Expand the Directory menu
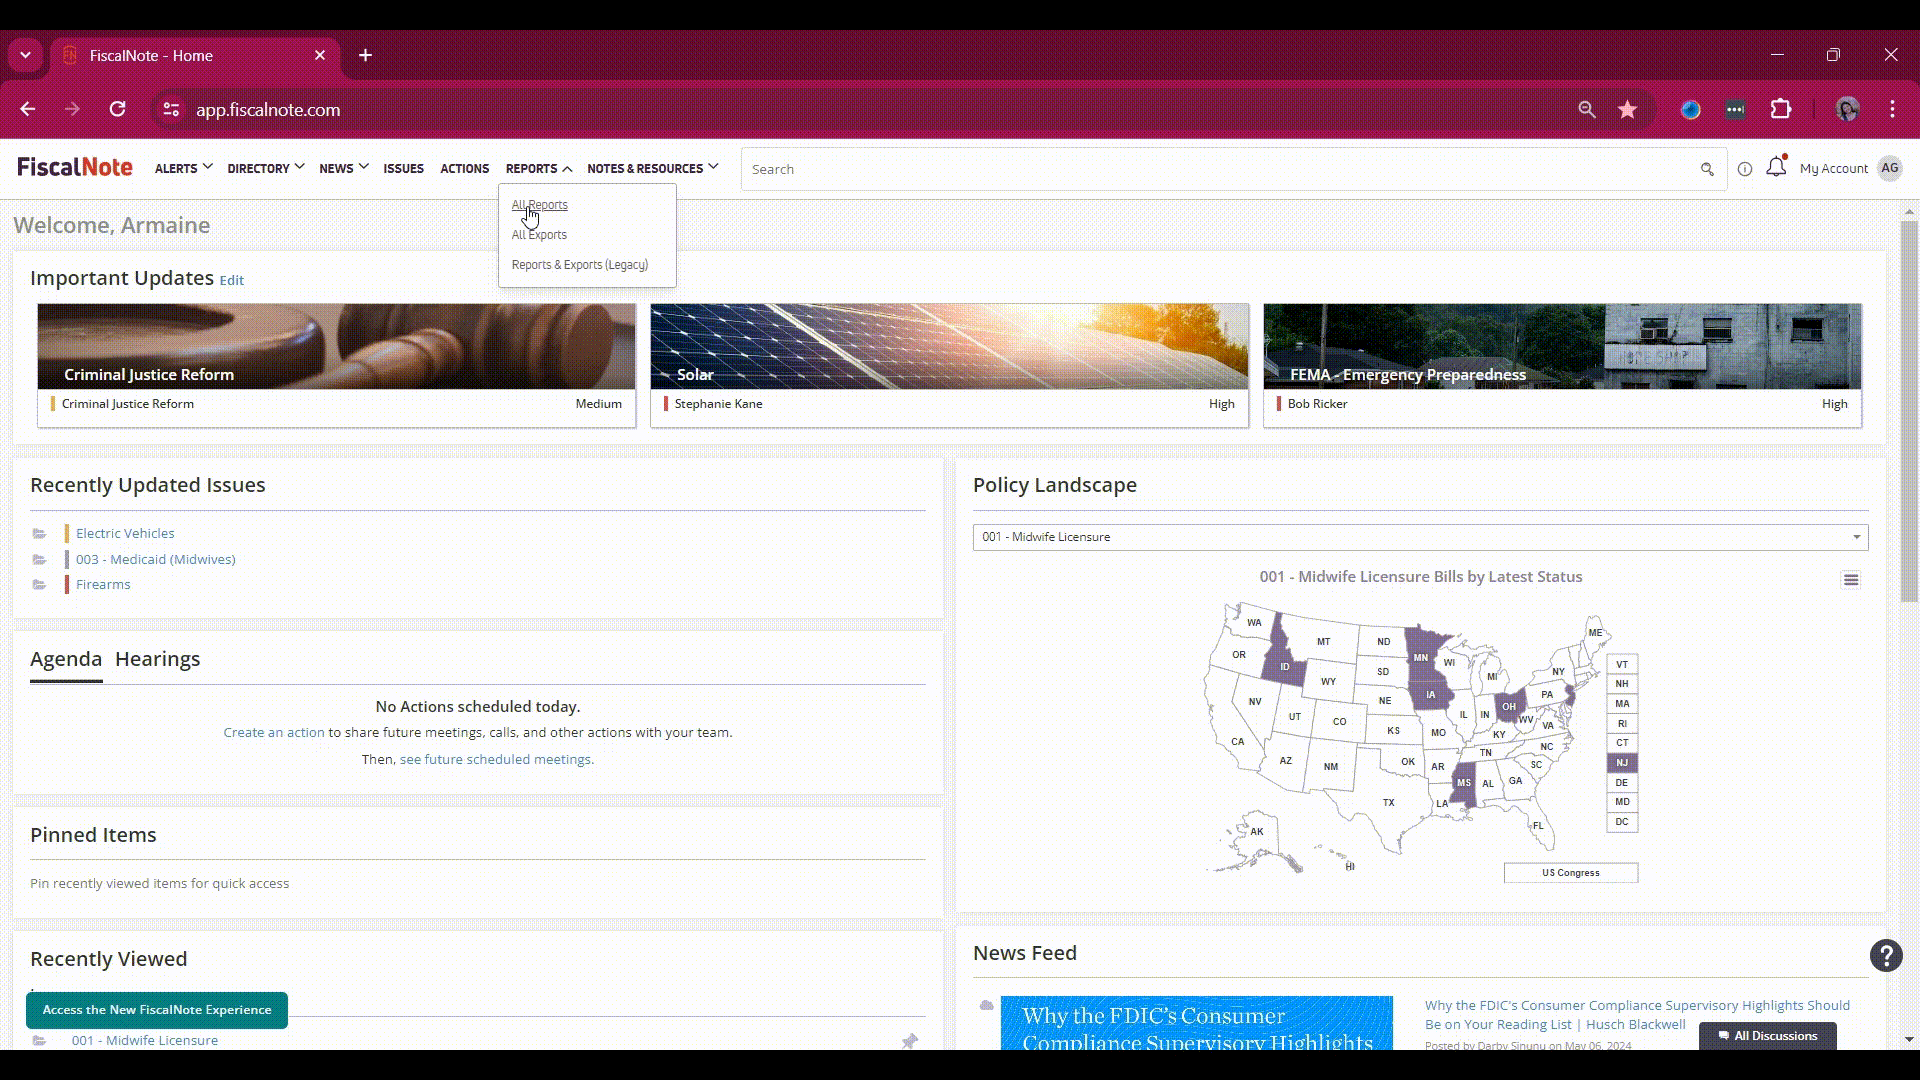This screenshot has height=1080, width=1920. coord(265,168)
